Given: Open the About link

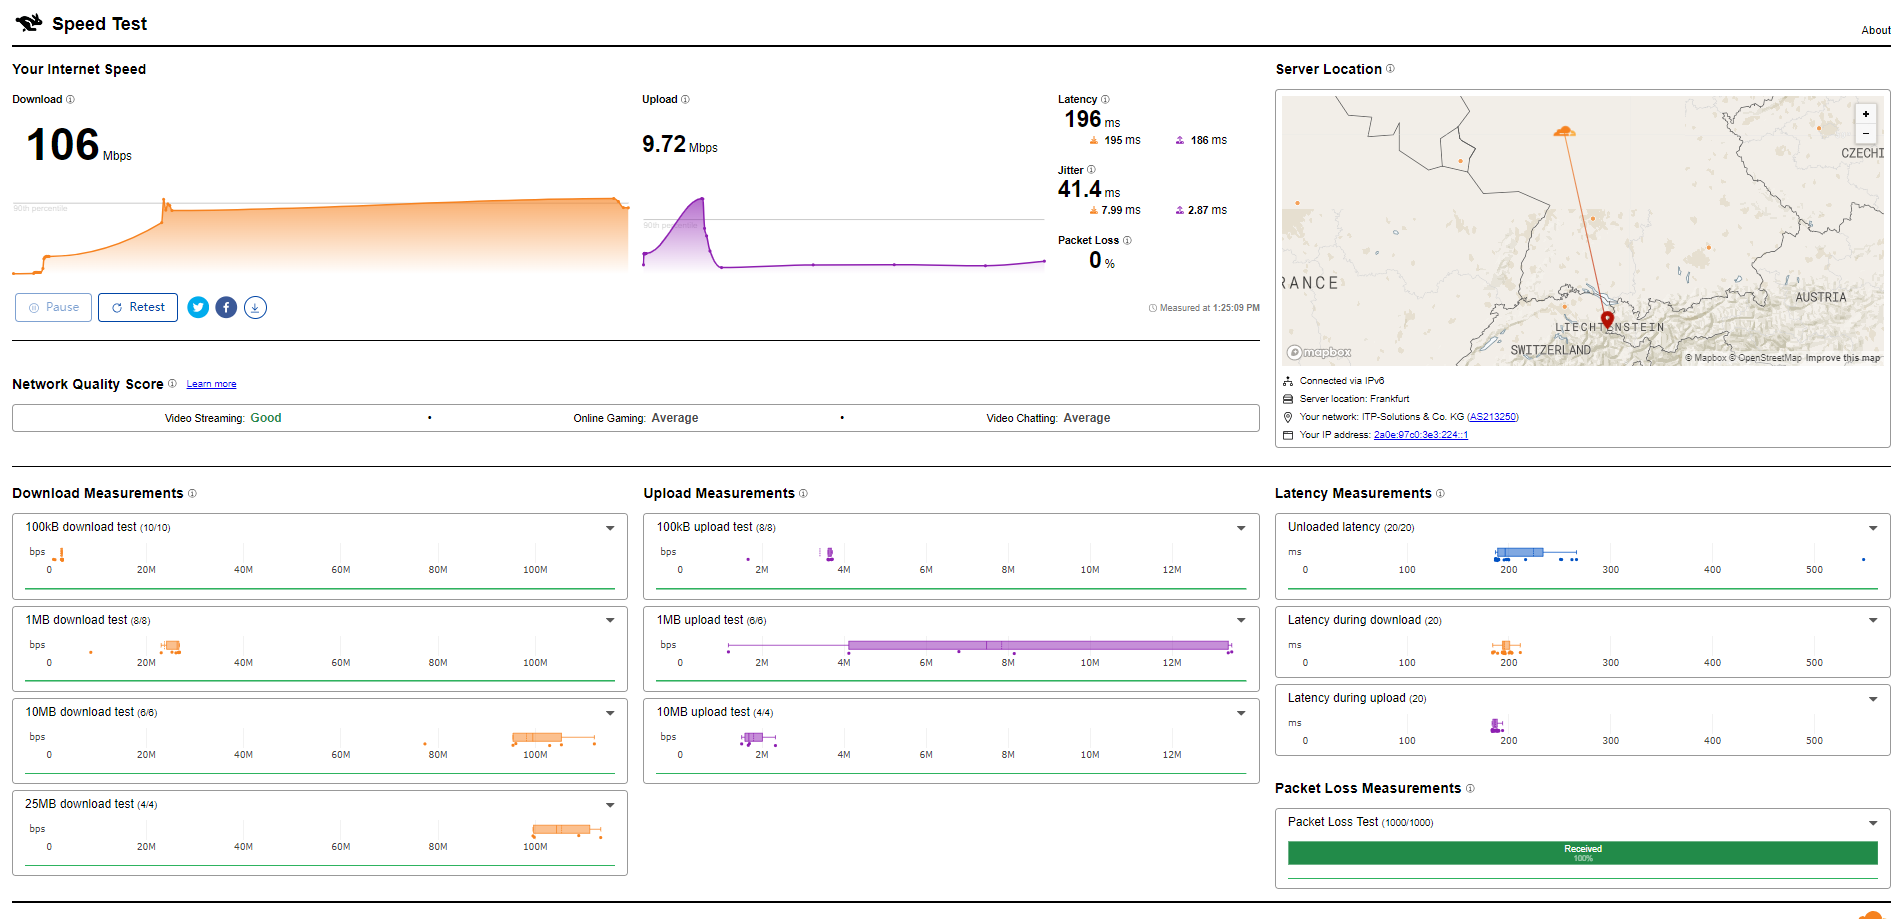Looking at the screenshot, I should click(x=1875, y=30).
